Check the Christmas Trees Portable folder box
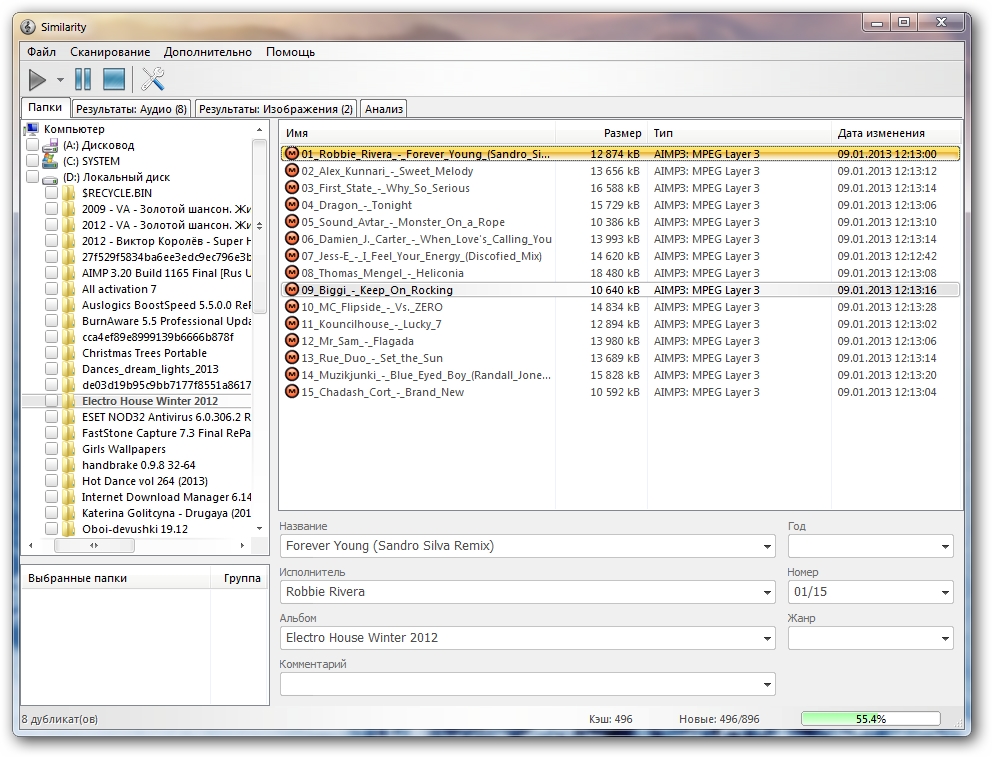 coord(52,353)
